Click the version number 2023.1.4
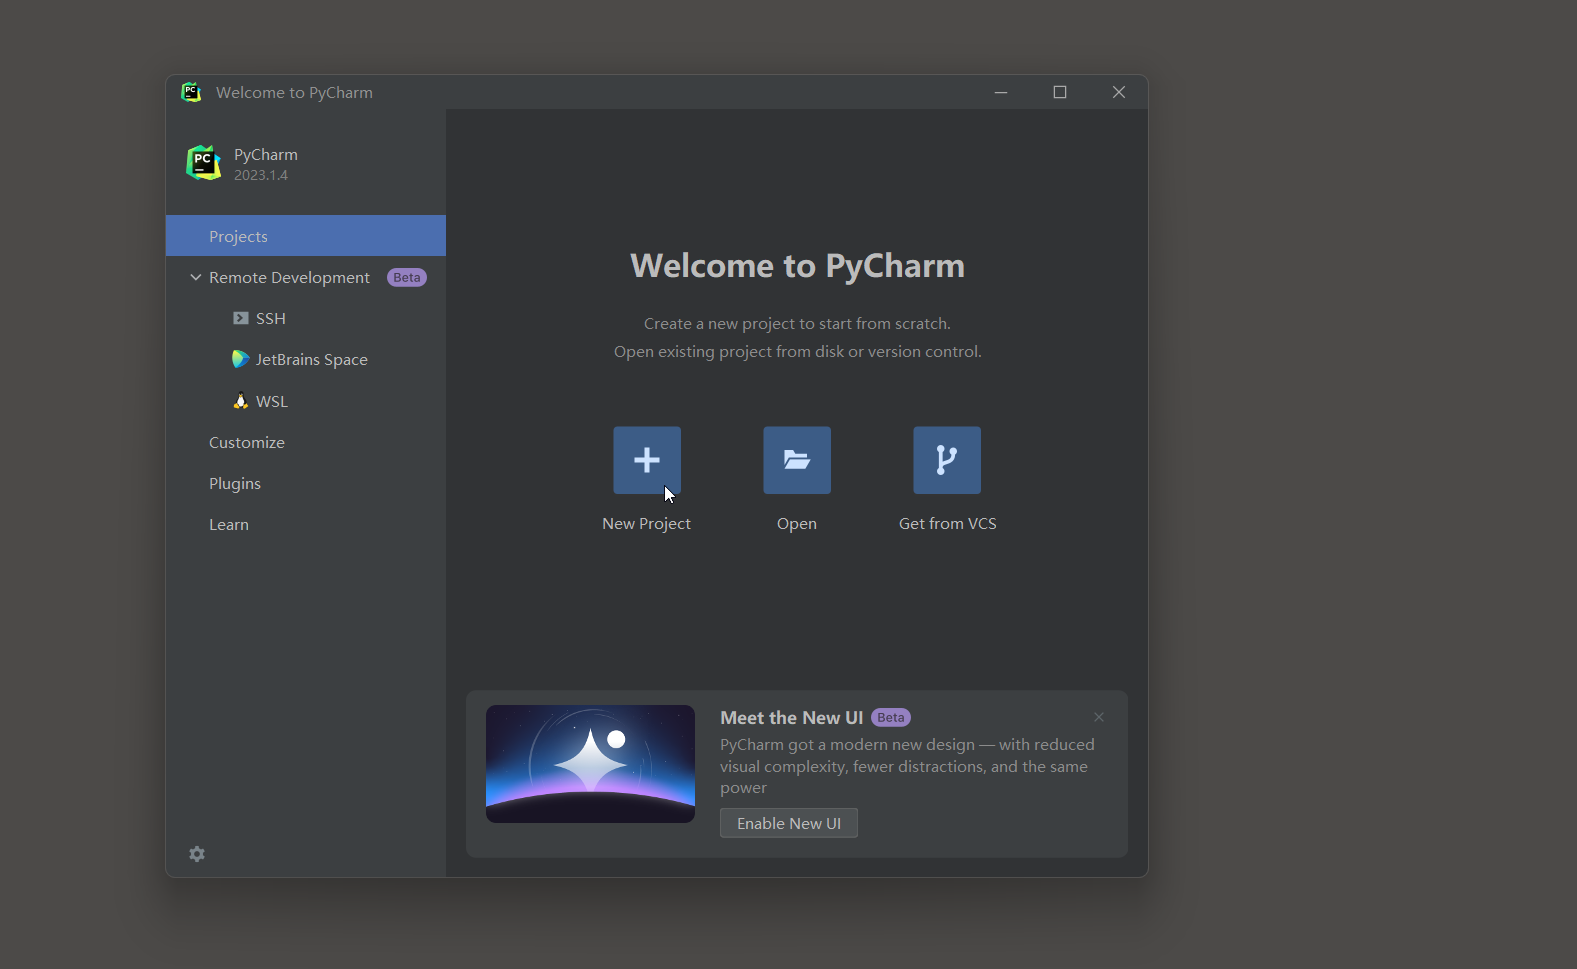This screenshot has height=969, width=1577. tap(261, 175)
